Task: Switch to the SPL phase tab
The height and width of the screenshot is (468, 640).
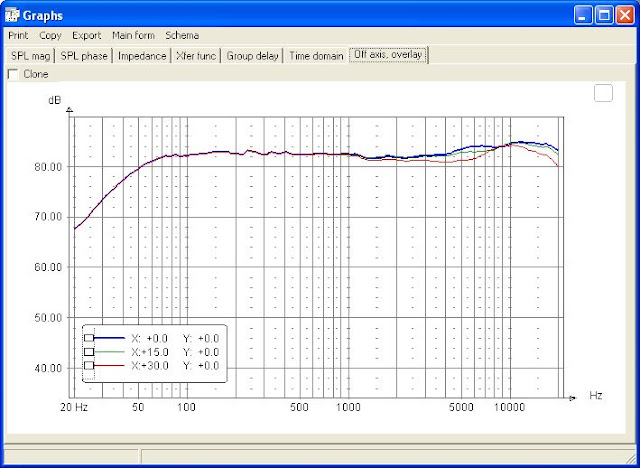Action: coord(83,56)
